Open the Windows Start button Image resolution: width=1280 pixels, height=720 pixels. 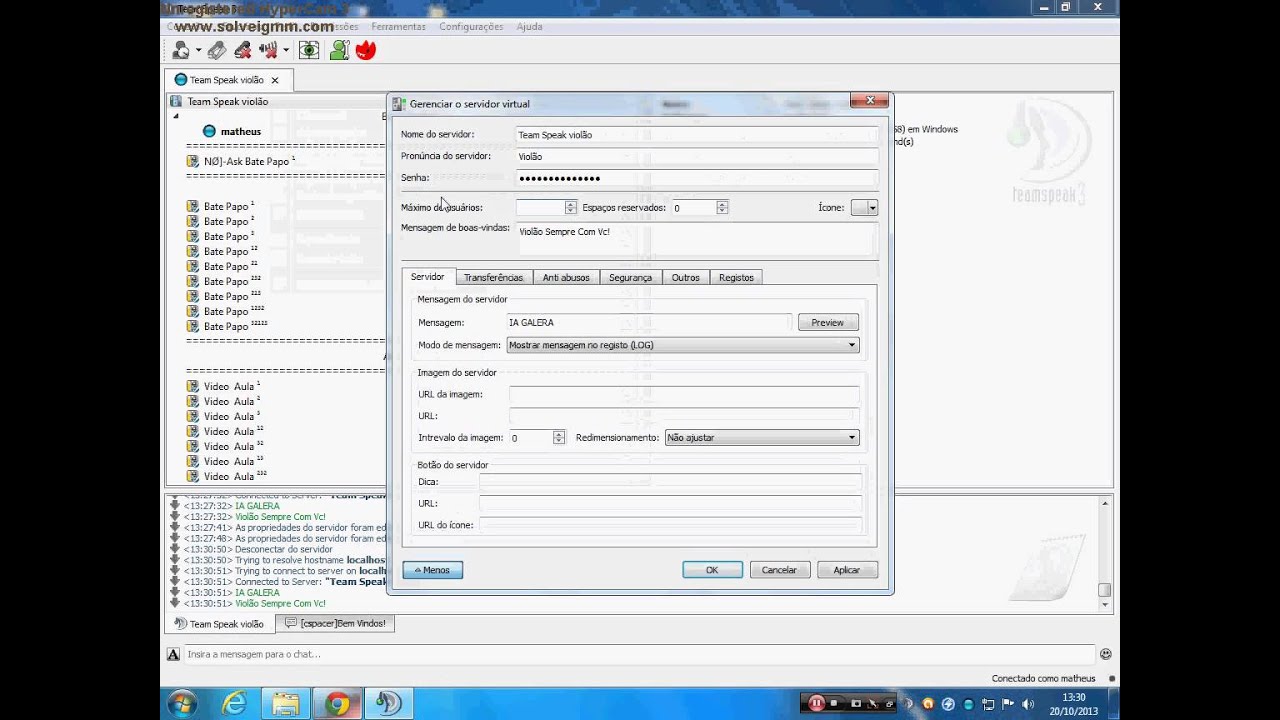pyautogui.click(x=182, y=704)
